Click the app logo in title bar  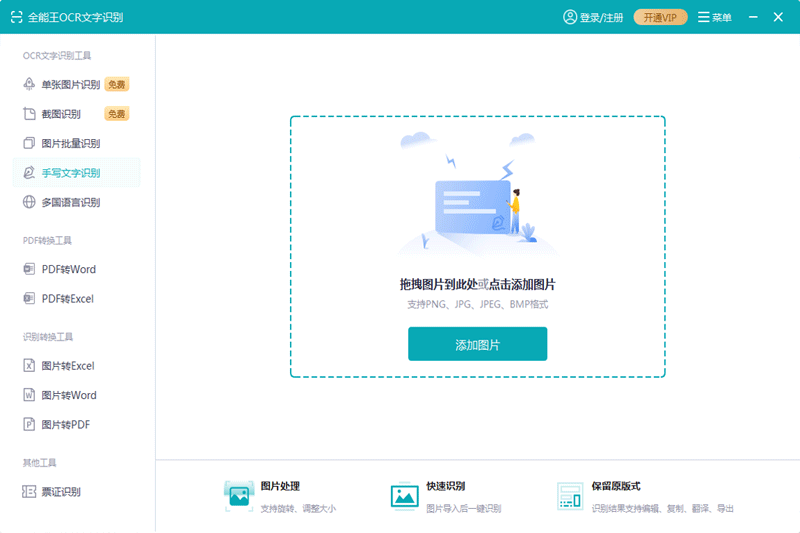click(16, 17)
